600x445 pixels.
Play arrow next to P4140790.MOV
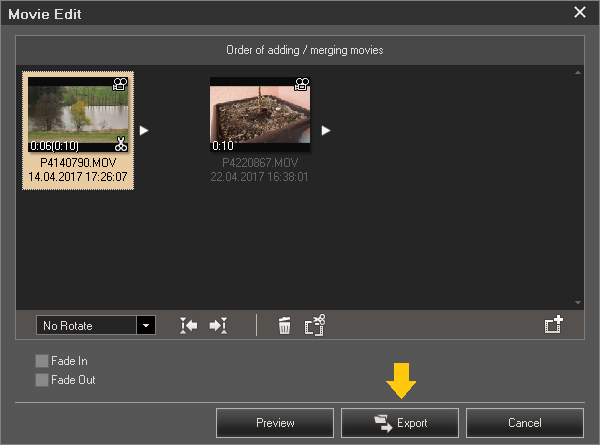click(144, 130)
